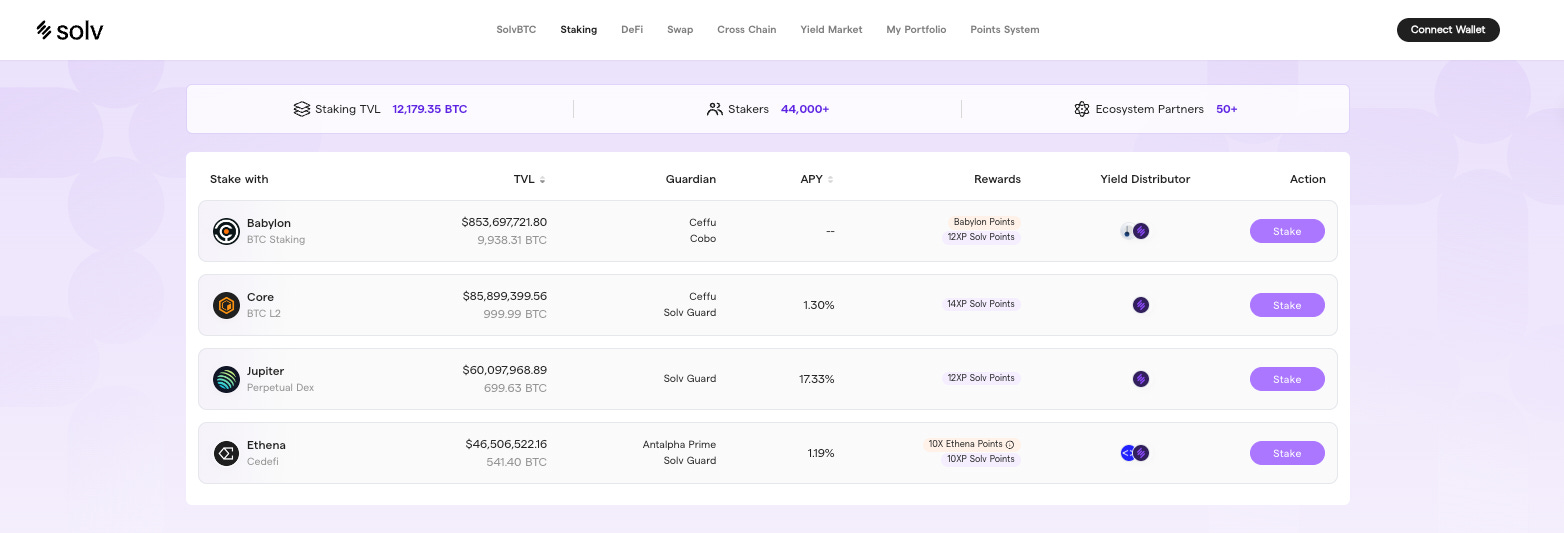The height and width of the screenshot is (533, 1564).
Task: Click the Core protocol icon
Action: pyautogui.click(x=226, y=305)
